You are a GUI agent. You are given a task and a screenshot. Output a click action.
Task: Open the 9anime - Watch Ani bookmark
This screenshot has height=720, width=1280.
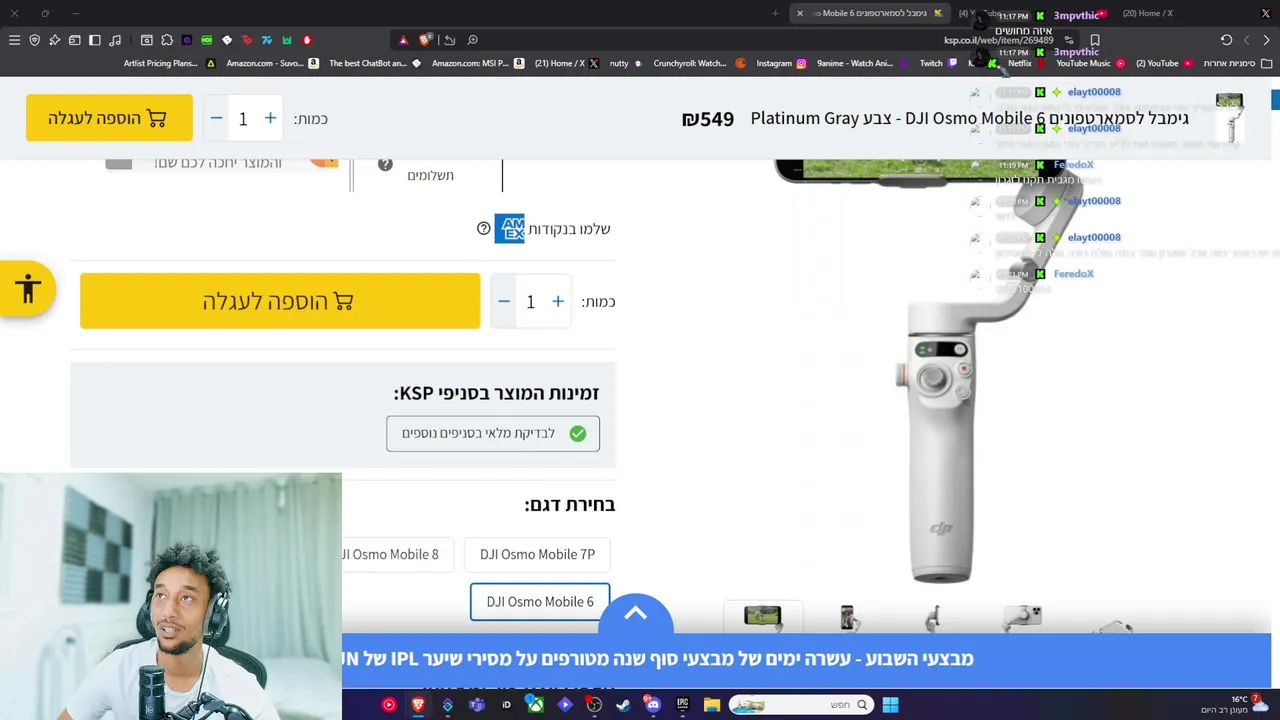coord(863,63)
